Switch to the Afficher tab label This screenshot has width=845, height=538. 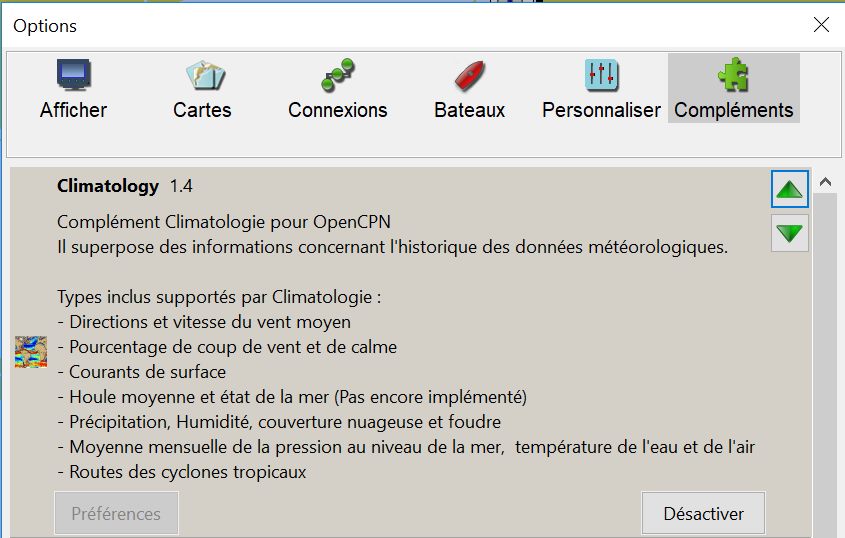click(x=73, y=110)
